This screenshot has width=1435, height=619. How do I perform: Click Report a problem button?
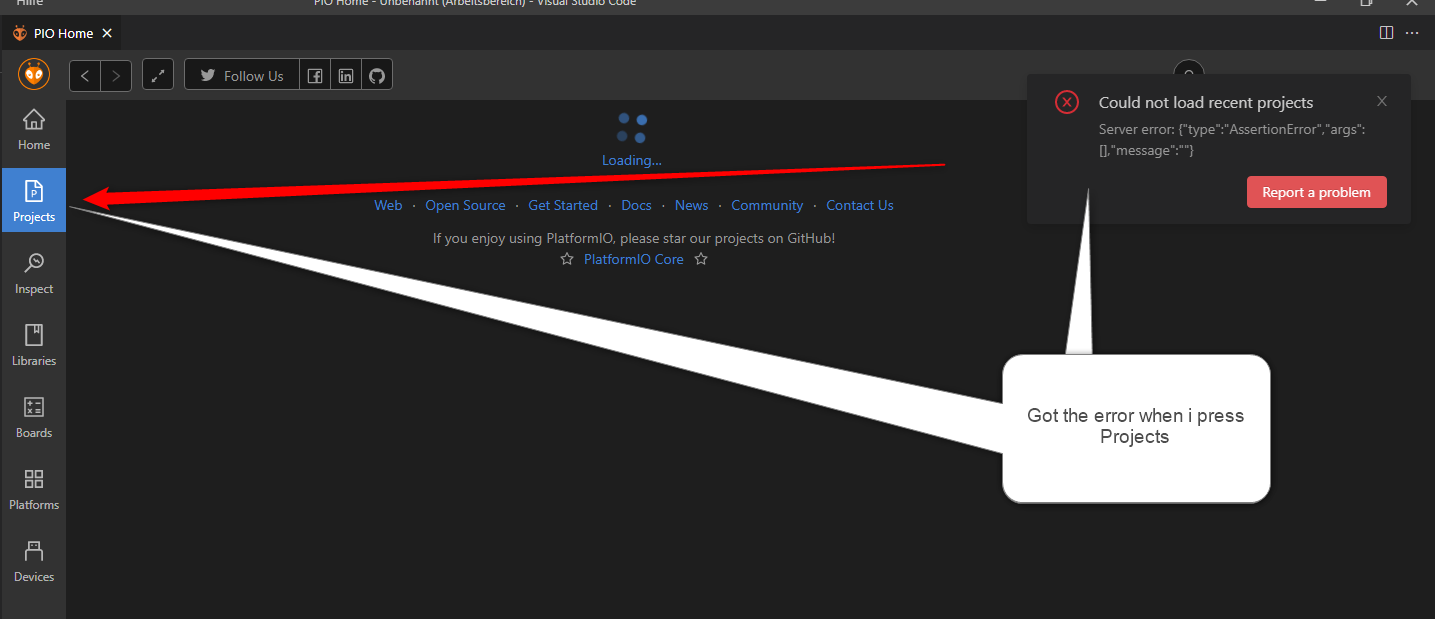point(1316,192)
